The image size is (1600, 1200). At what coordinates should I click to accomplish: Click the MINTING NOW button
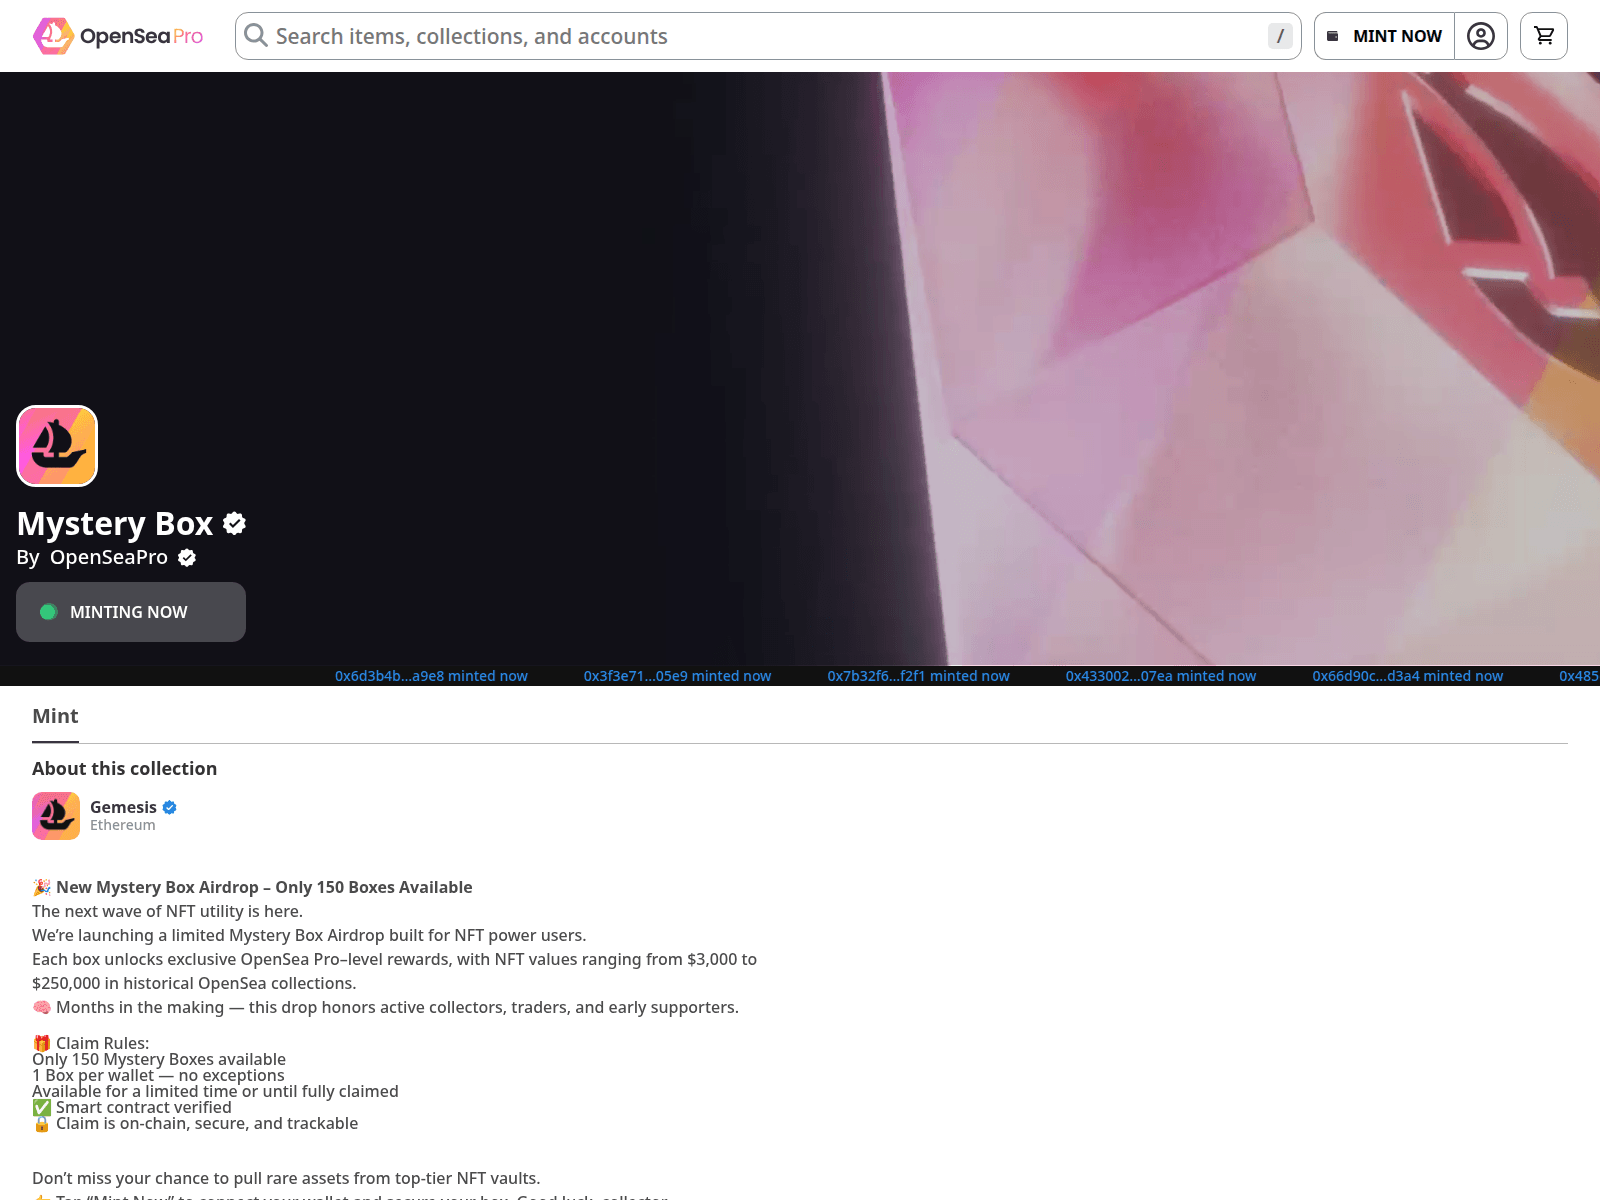point(131,612)
